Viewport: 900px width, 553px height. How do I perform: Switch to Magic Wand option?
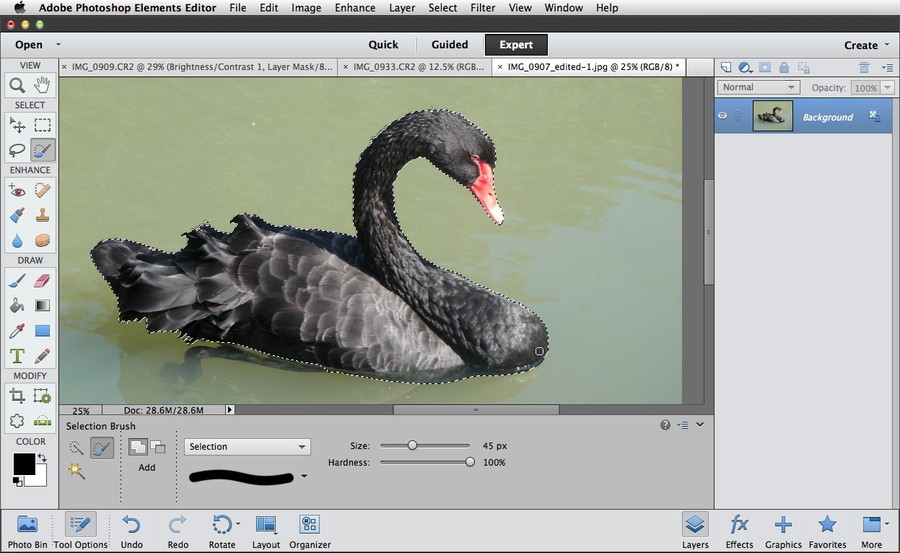pyautogui.click(x=76, y=471)
